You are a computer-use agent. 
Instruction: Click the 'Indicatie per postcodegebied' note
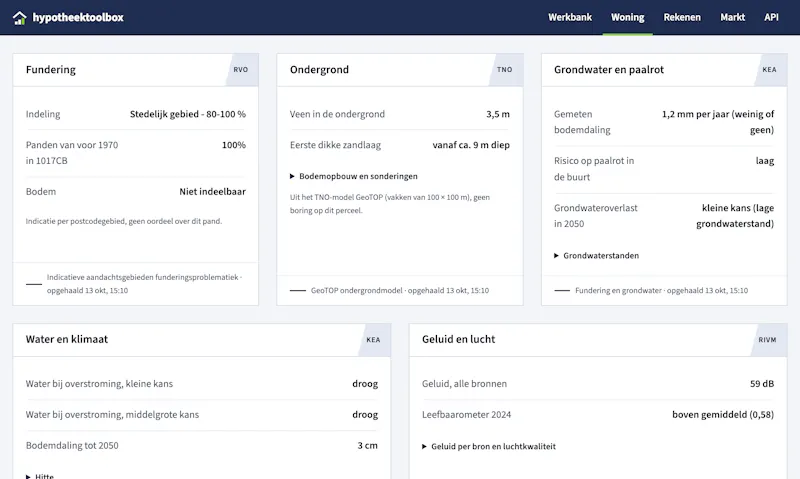tap(124, 221)
